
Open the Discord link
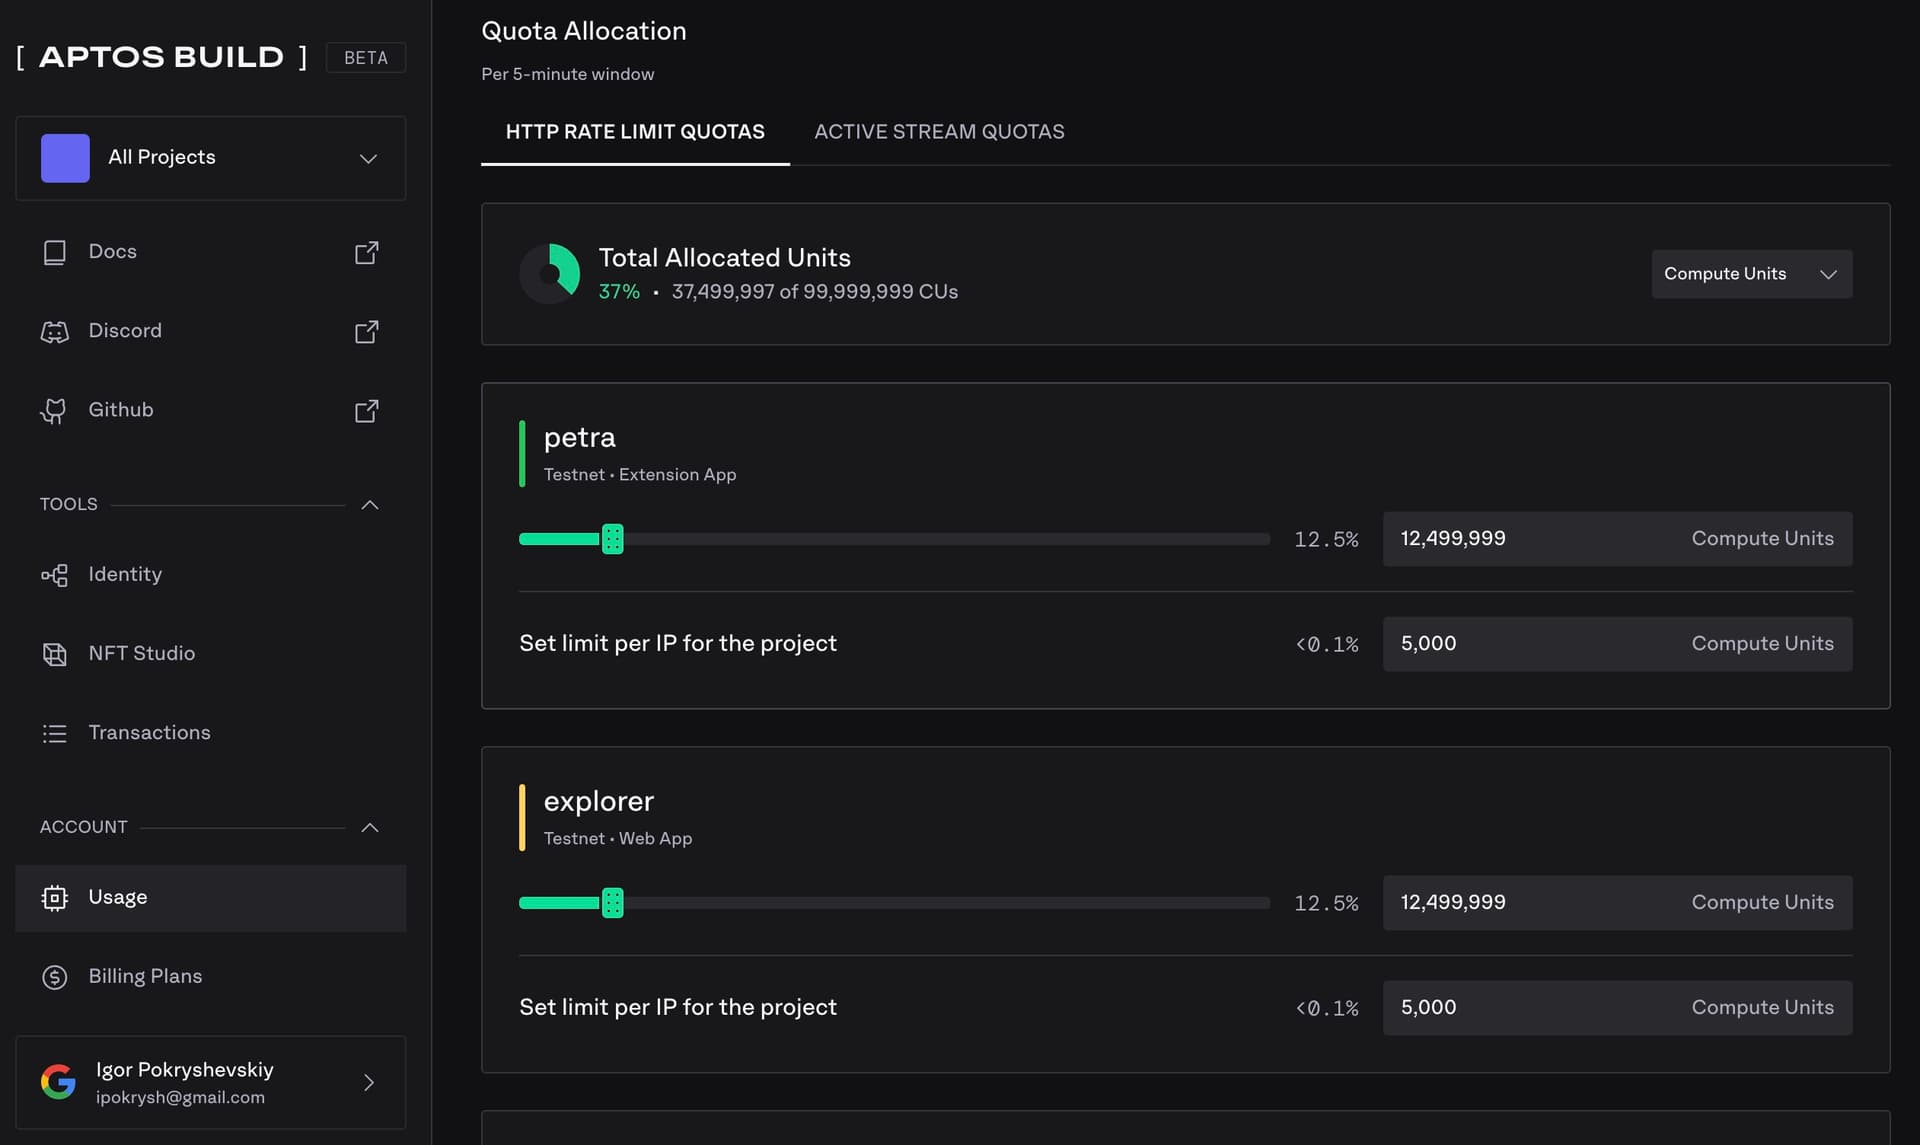[x=211, y=331]
